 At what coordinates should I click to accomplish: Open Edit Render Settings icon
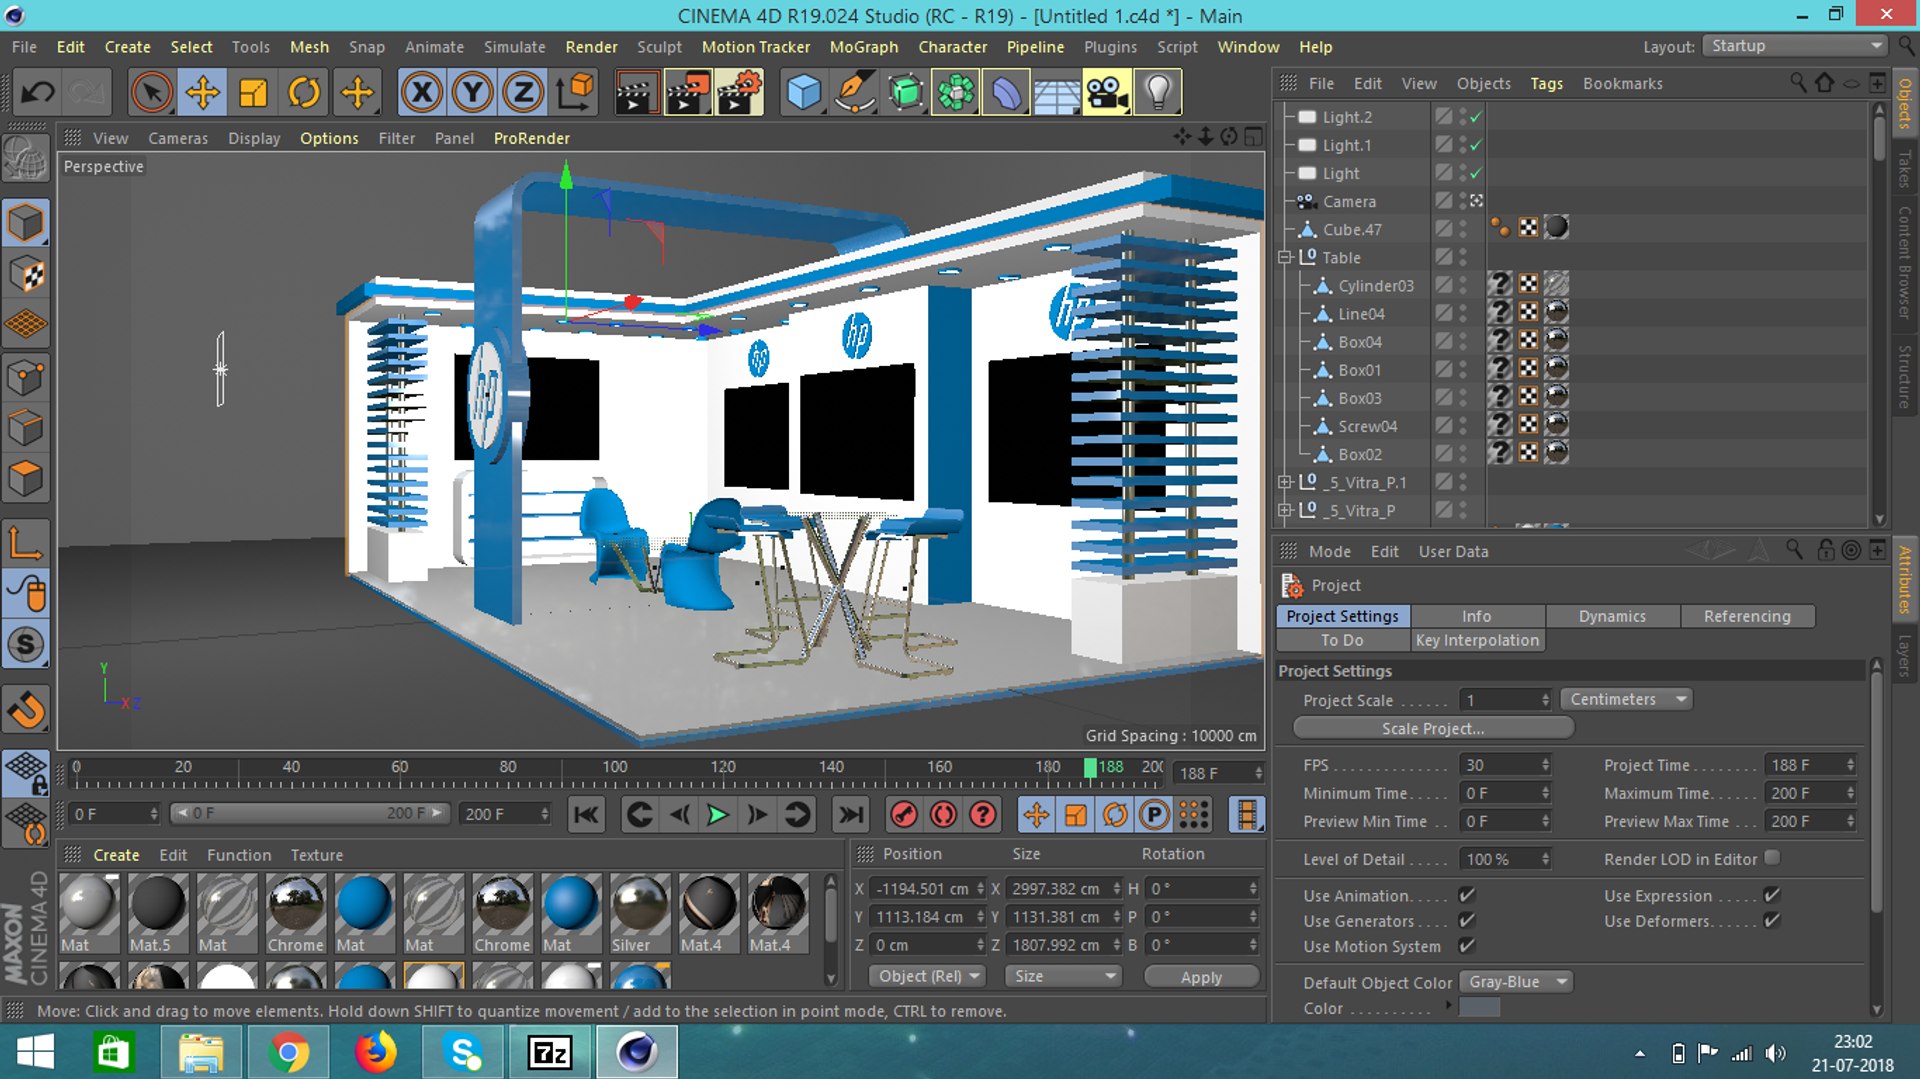[x=739, y=93]
